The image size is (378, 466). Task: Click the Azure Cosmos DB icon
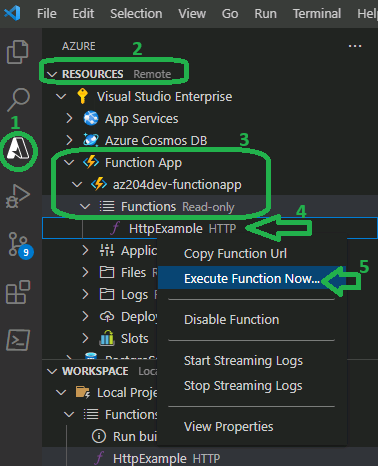(x=91, y=140)
